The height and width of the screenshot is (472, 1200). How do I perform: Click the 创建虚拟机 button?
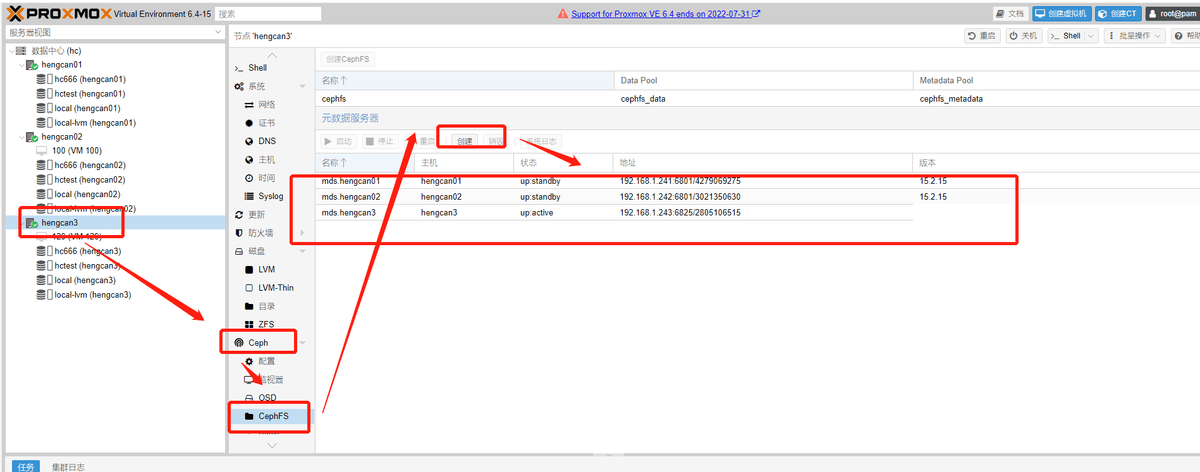coord(1061,14)
